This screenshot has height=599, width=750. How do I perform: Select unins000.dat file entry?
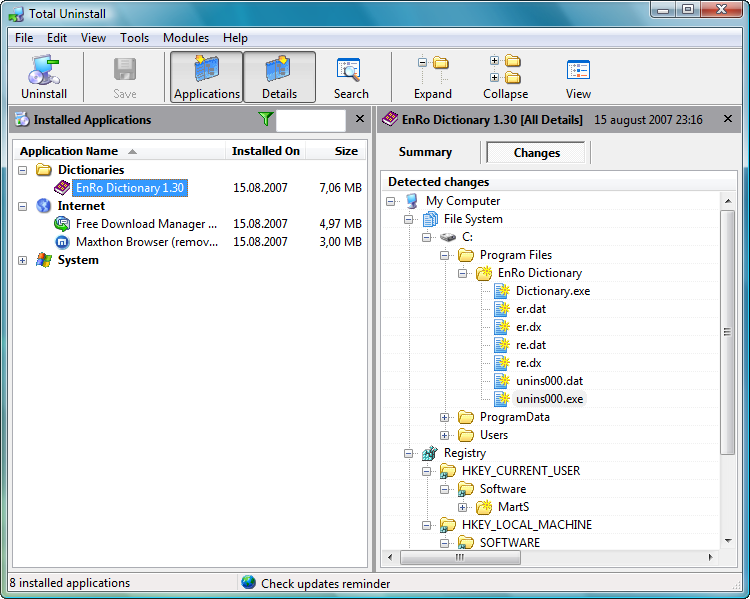(x=550, y=381)
